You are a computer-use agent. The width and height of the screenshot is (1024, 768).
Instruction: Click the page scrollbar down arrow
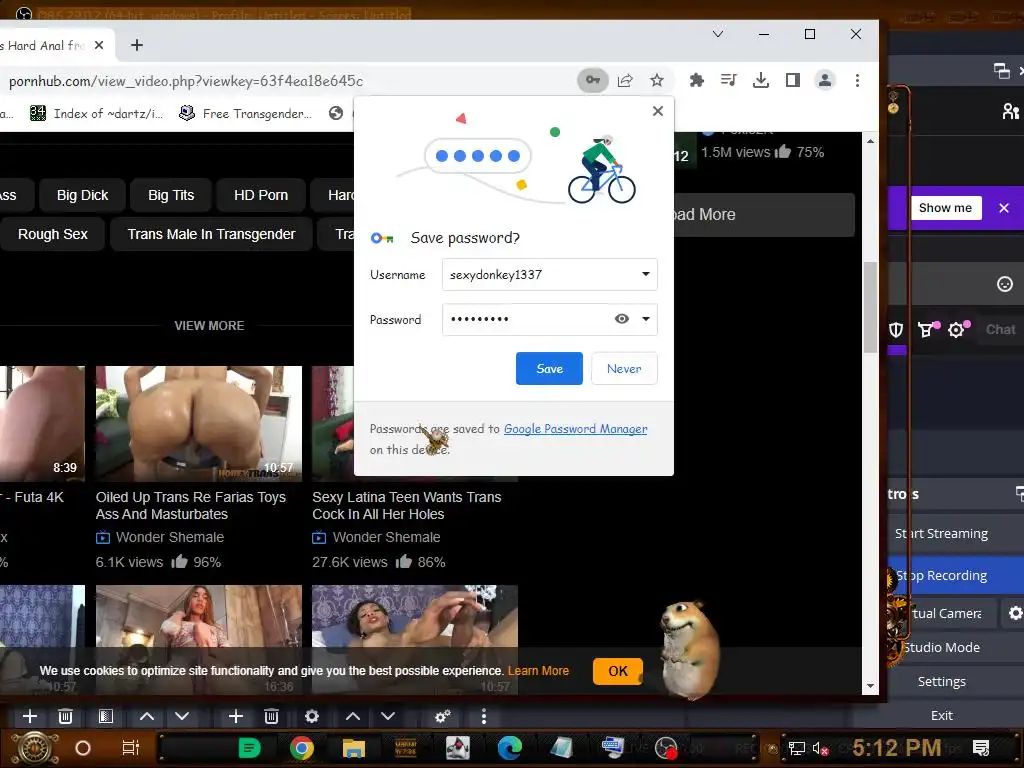click(x=870, y=686)
